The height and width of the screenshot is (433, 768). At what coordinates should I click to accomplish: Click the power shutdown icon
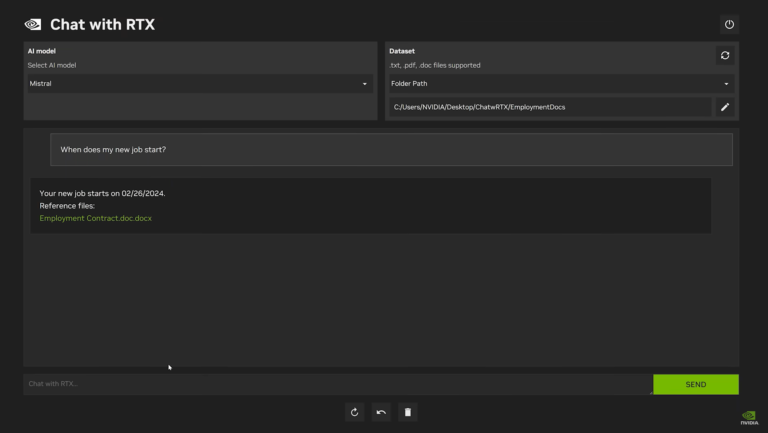pos(729,24)
